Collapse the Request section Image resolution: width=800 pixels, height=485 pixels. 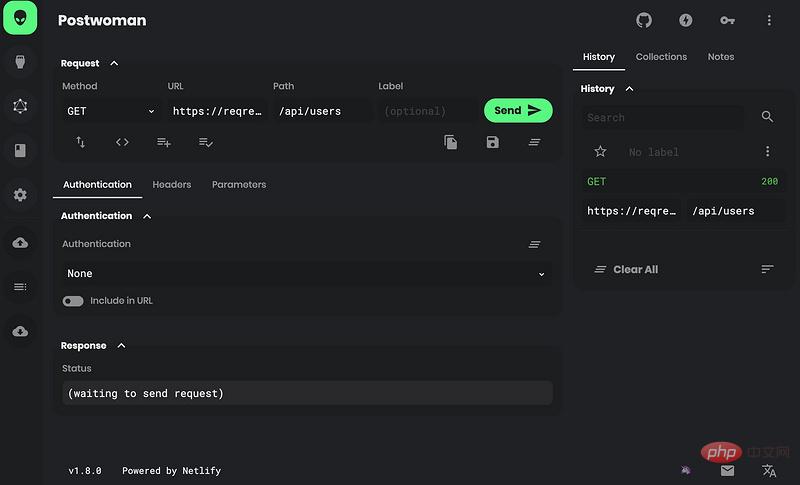point(114,63)
